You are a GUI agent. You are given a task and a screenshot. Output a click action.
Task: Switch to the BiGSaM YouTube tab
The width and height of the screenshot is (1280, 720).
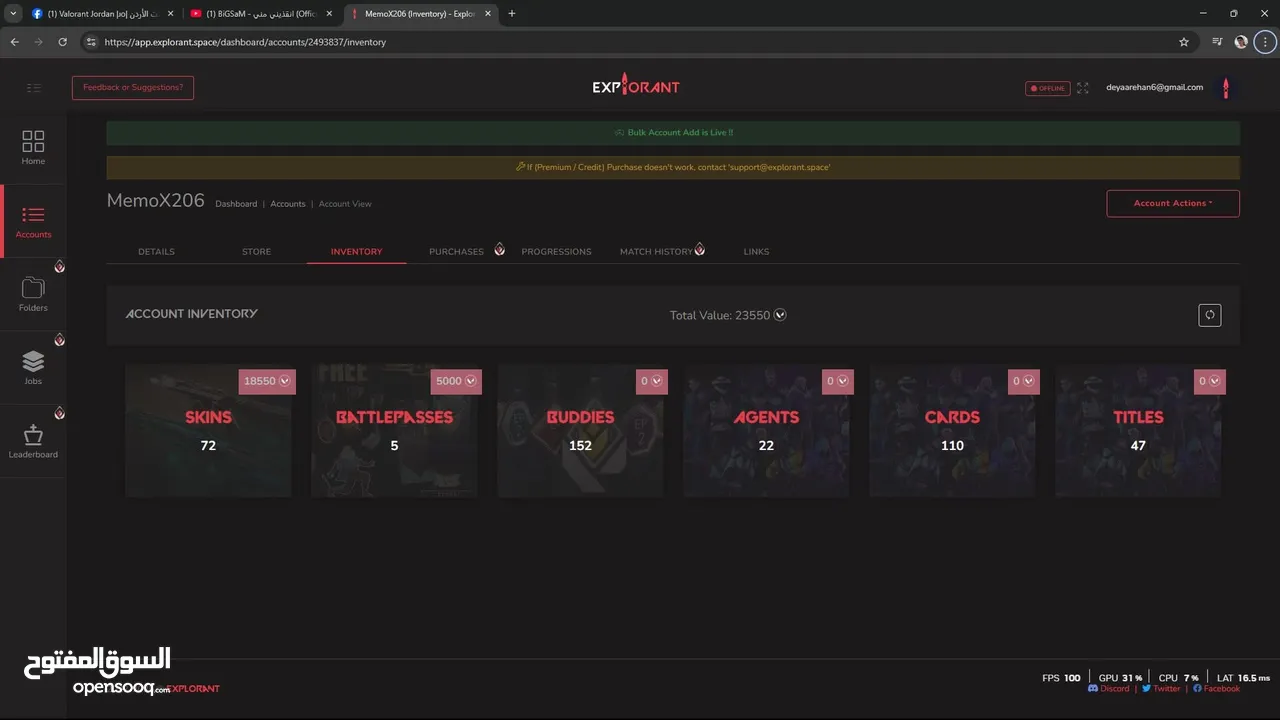[260, 13]
